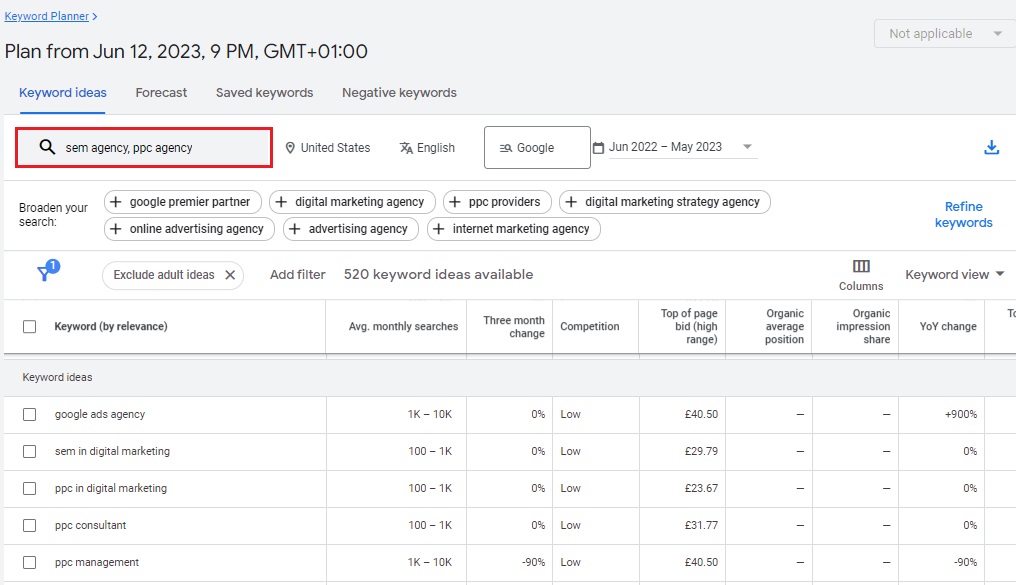1016x585 pixels.
Task: Click the Add filter button
Action: [x=298, y=275]
